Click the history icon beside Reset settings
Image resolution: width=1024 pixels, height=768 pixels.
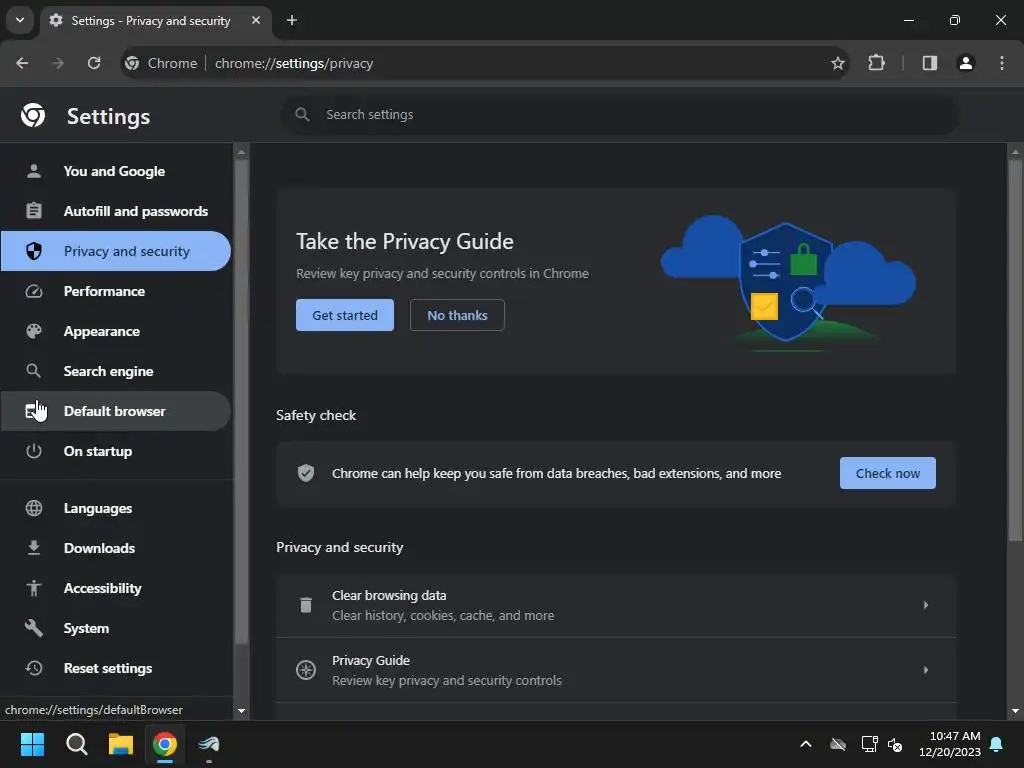33,668
